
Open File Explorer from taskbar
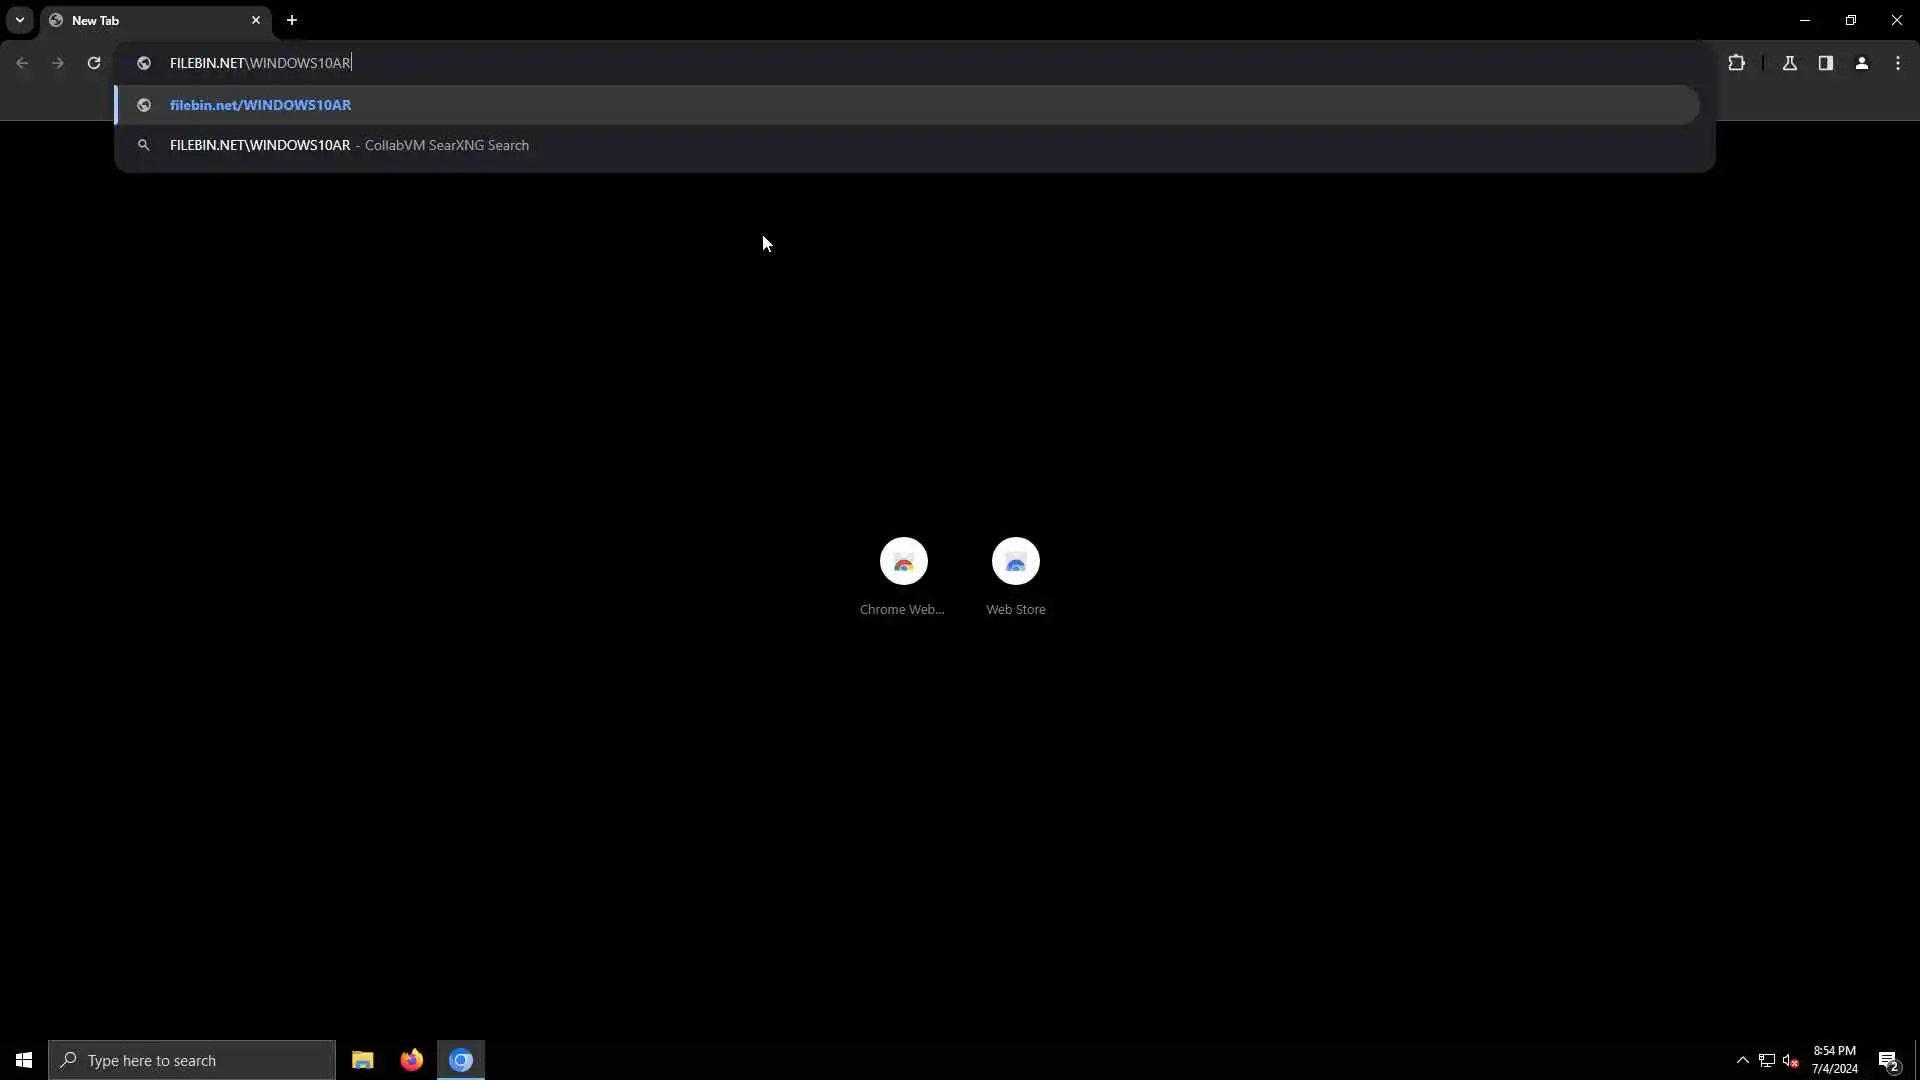tap(362, 1060)
